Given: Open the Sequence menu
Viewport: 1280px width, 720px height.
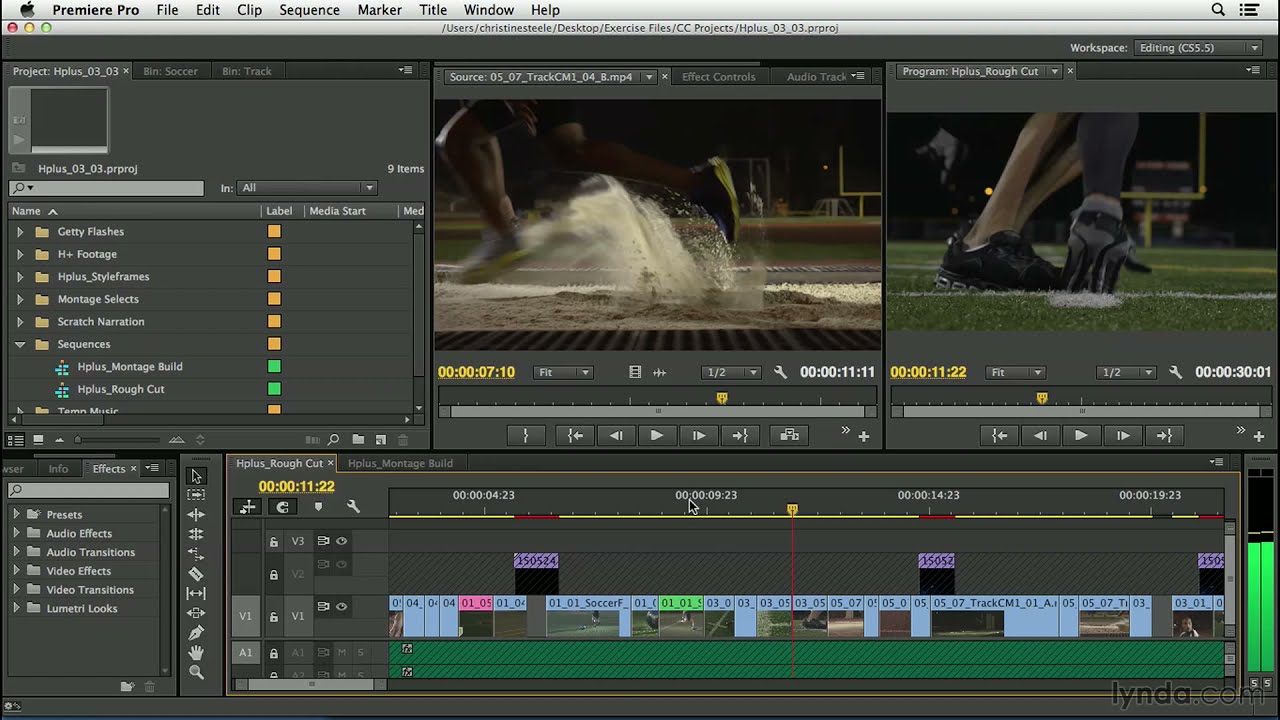Looking at the screenshot, I should click(x=309, y=10).
